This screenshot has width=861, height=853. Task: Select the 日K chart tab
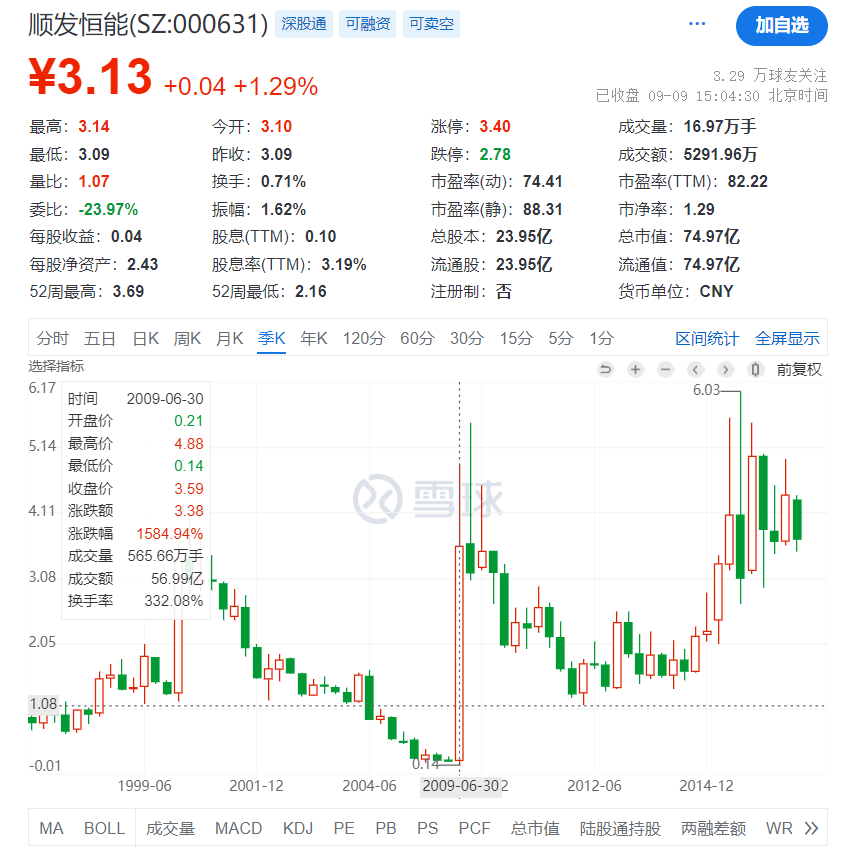click(146, 338)
